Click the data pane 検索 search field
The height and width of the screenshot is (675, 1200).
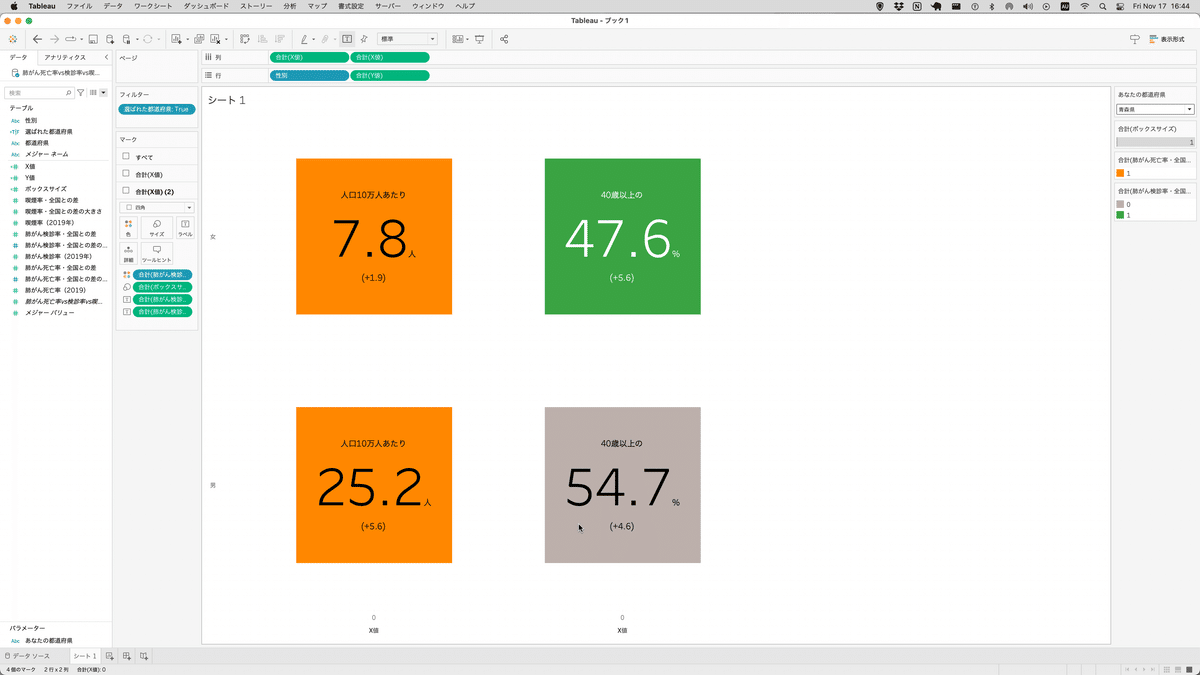pos(39,92)
